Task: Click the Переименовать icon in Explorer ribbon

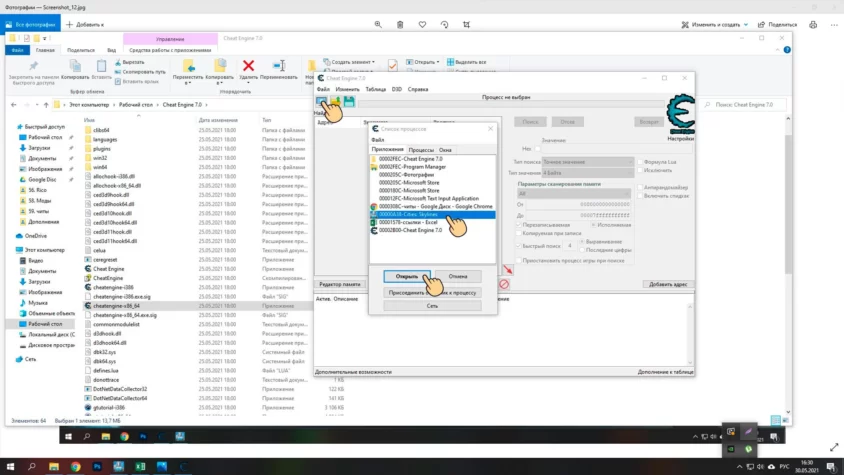Action: pyautogui.click(x=279, y=66)
